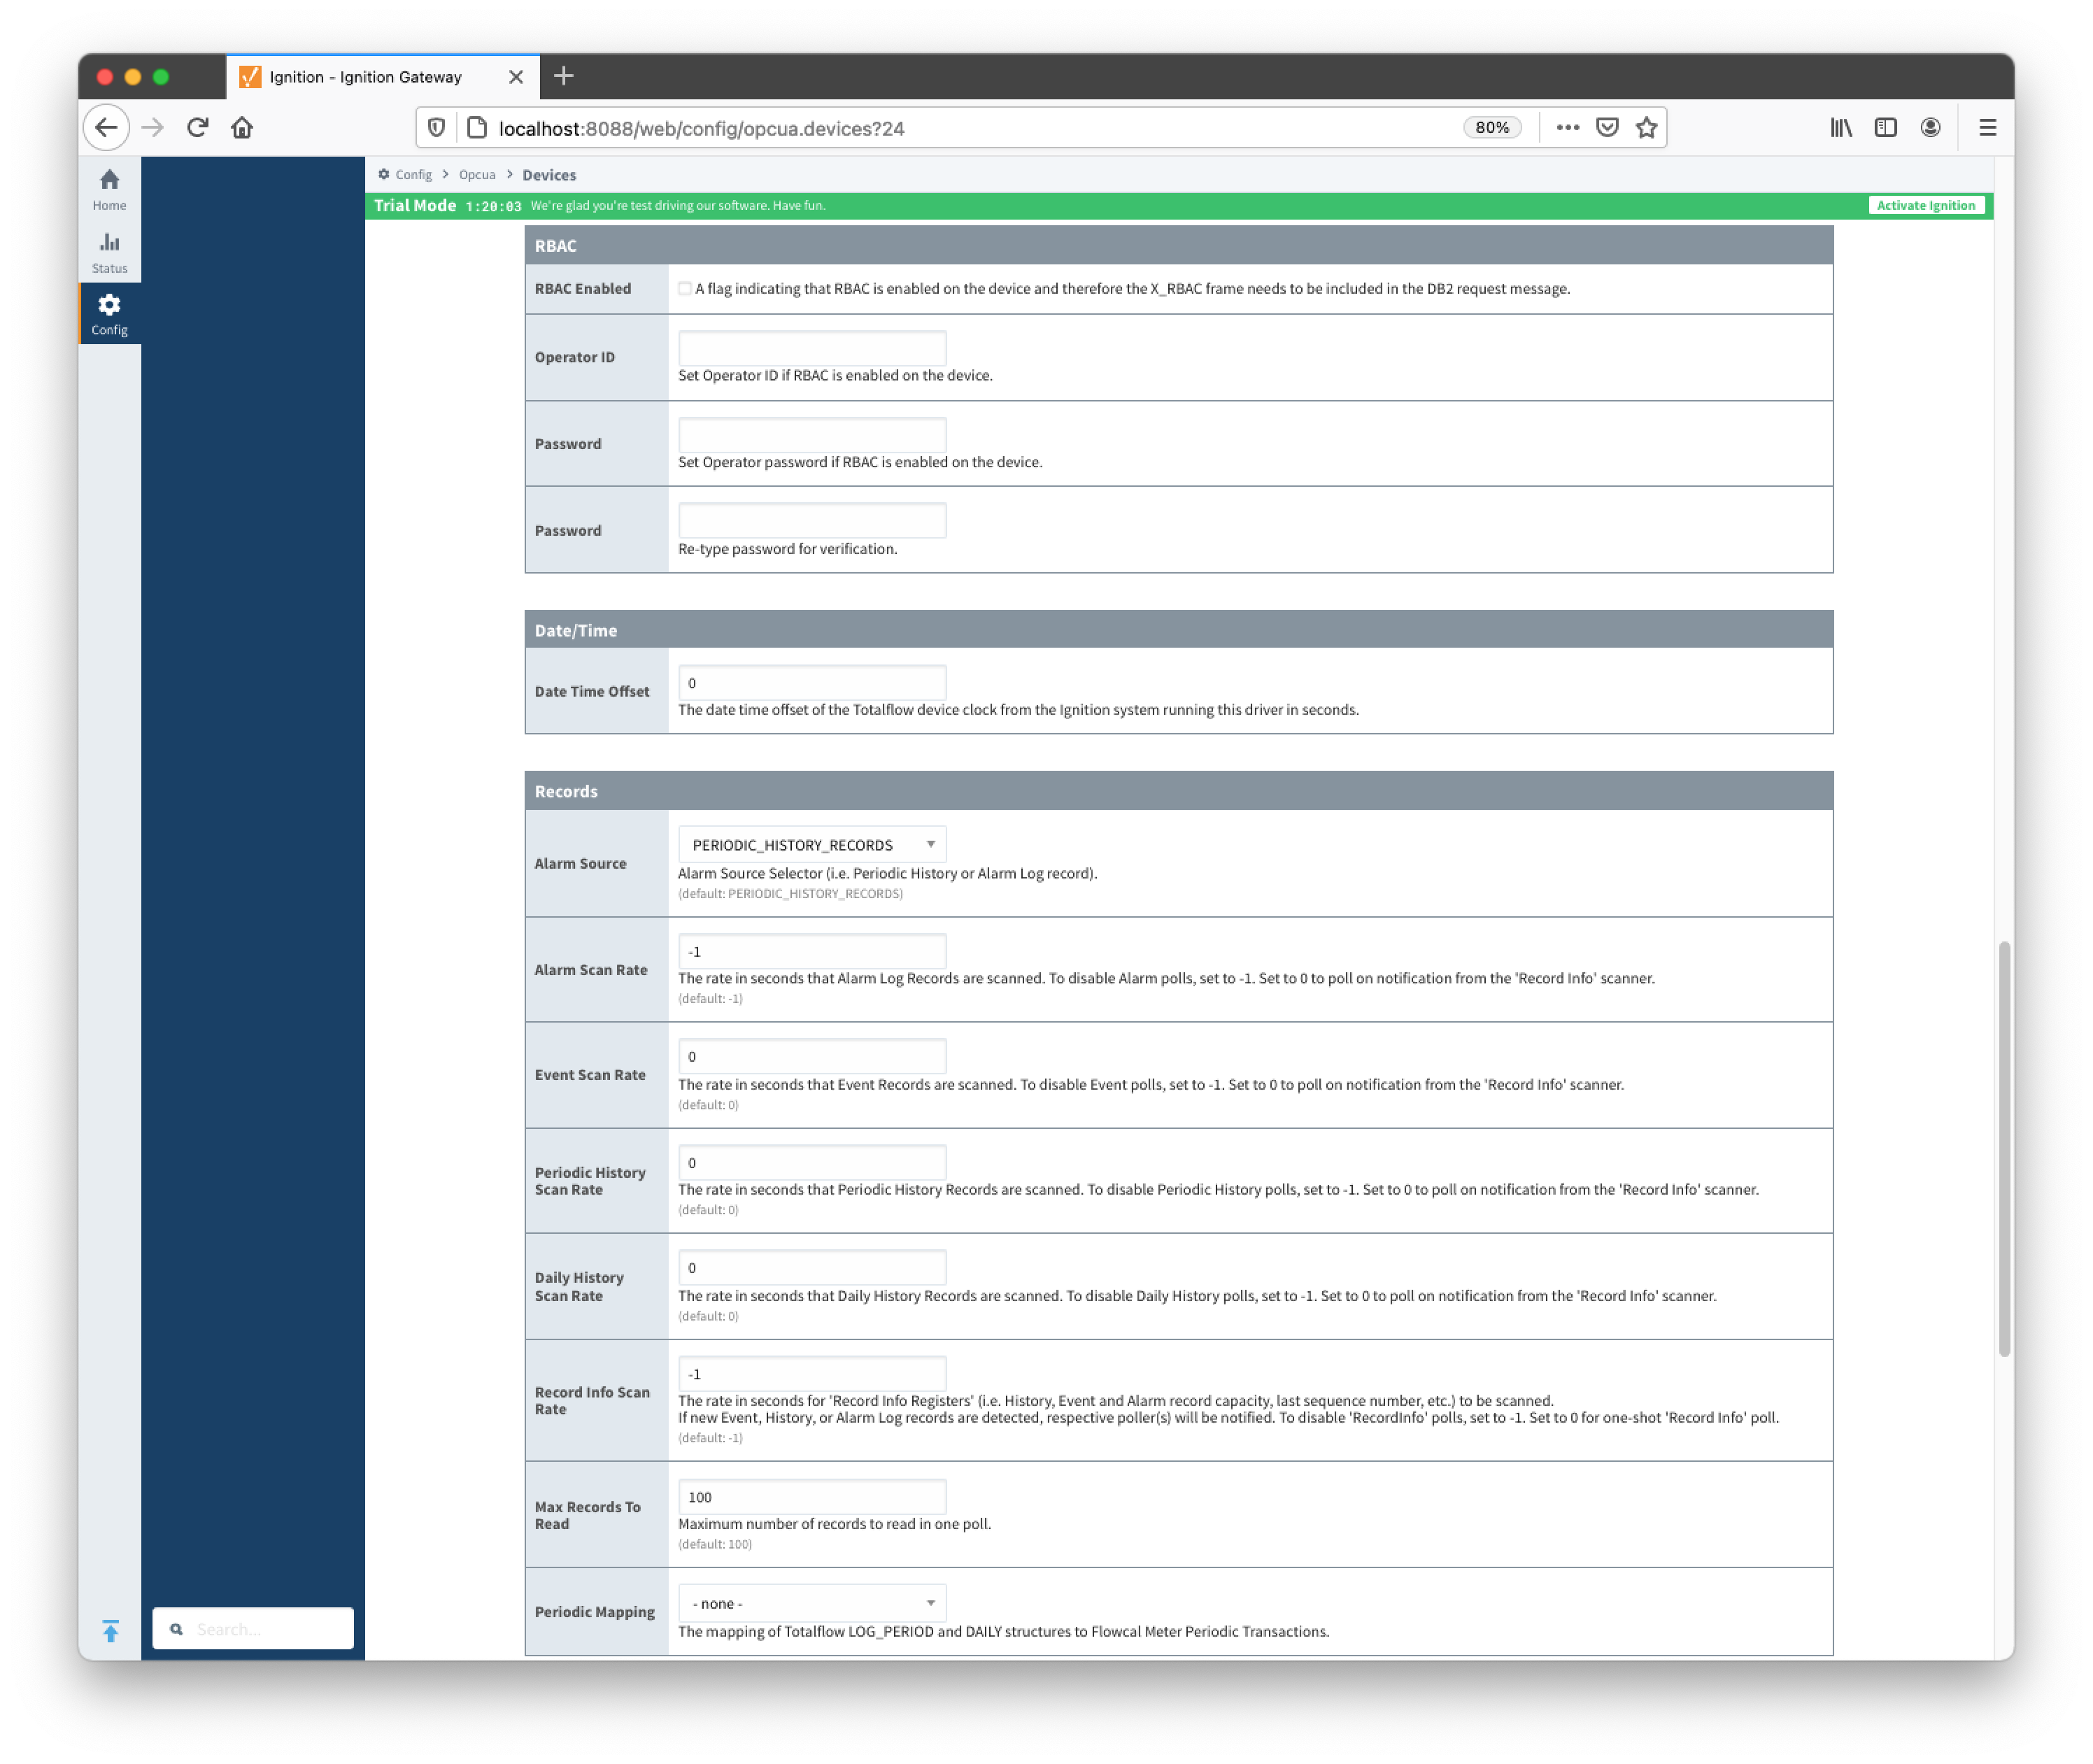2093x1764 pixels.
Task: Toggle the browser sidebar icon
Action: (1886, 128)
